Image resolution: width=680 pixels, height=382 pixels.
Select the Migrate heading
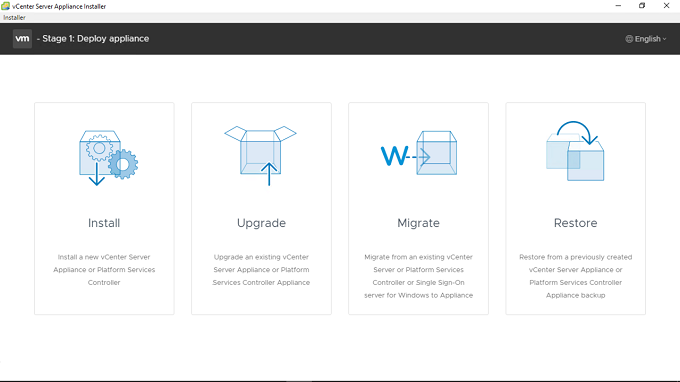coord(418,223)
